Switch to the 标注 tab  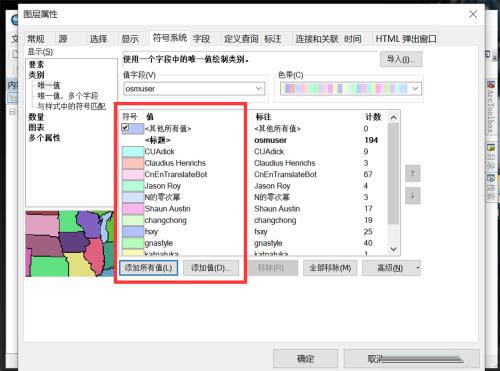tap(273, 39)
